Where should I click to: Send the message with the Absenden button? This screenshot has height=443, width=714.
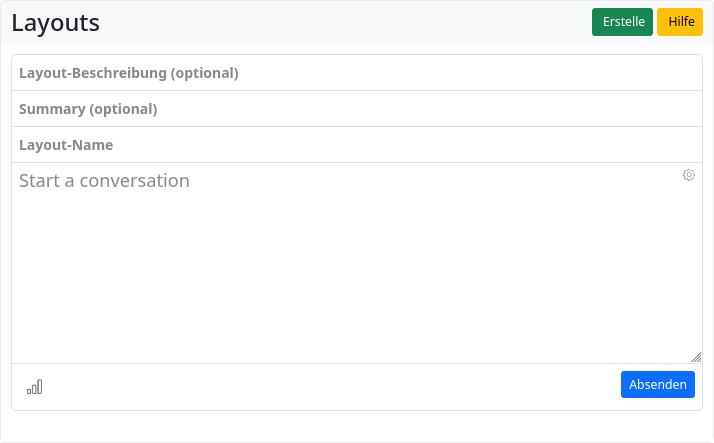point(657,385)
